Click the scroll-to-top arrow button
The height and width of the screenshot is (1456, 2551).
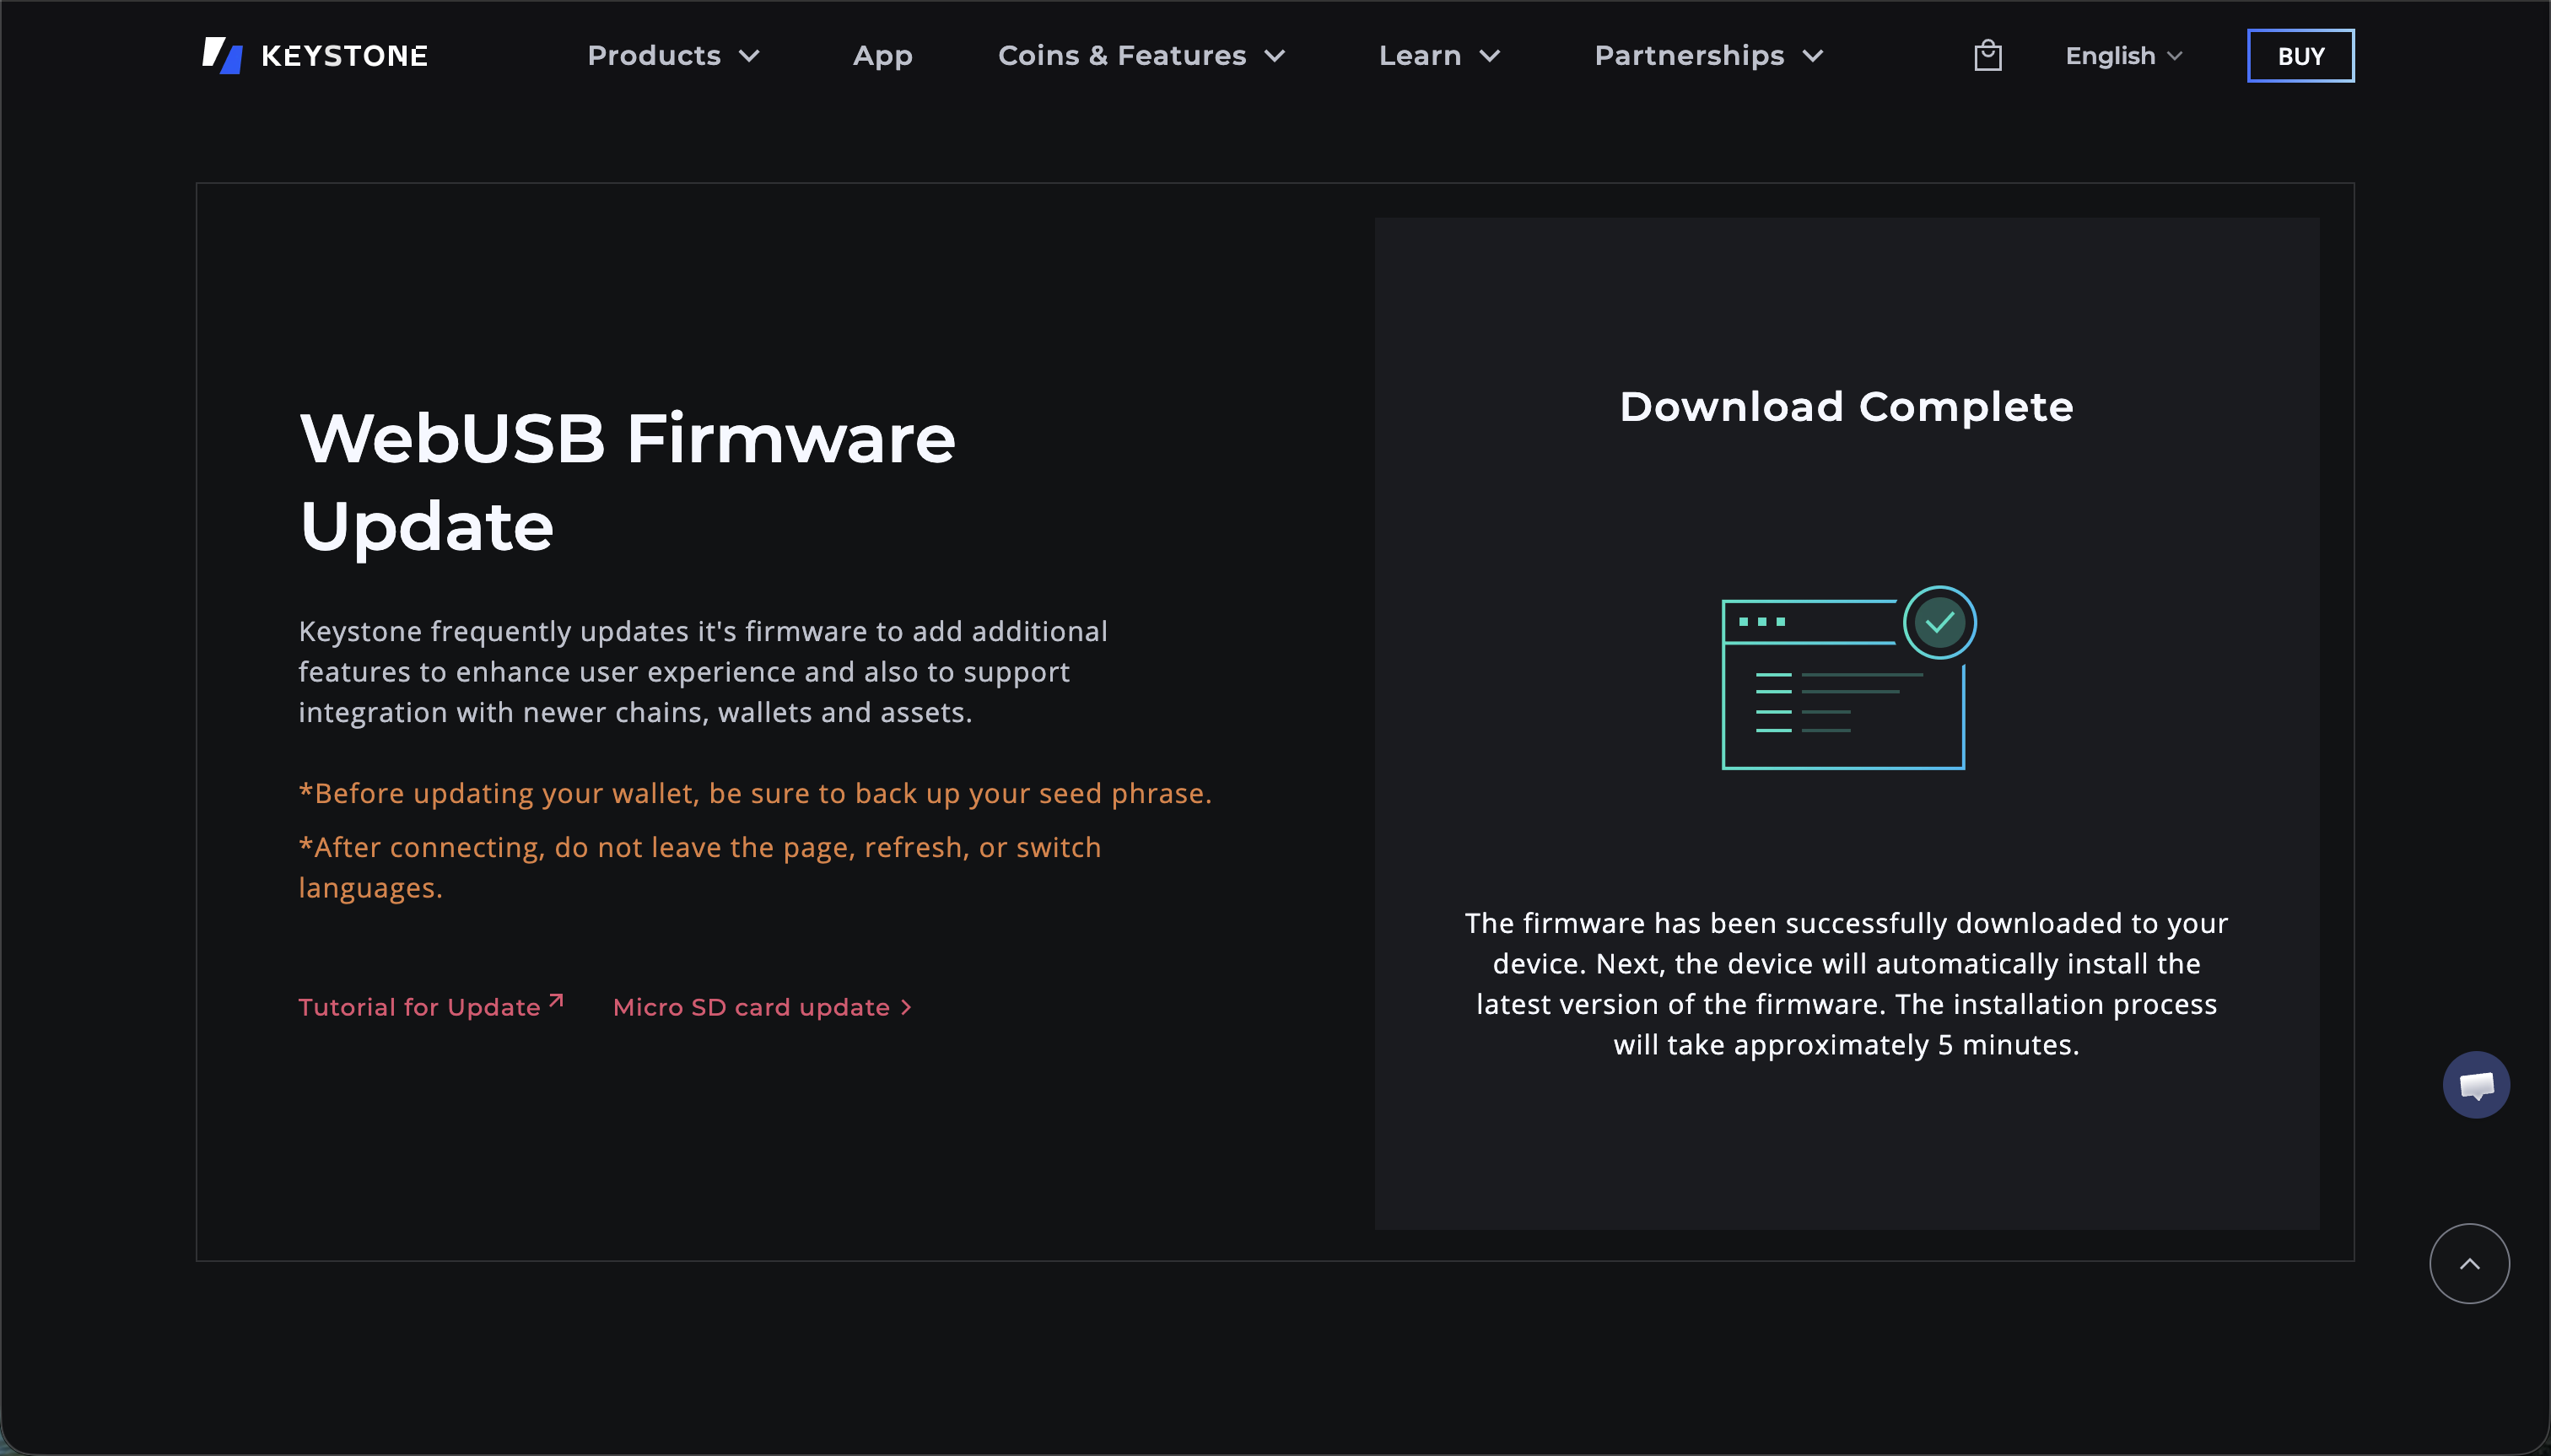[x=2469, y=1263]
